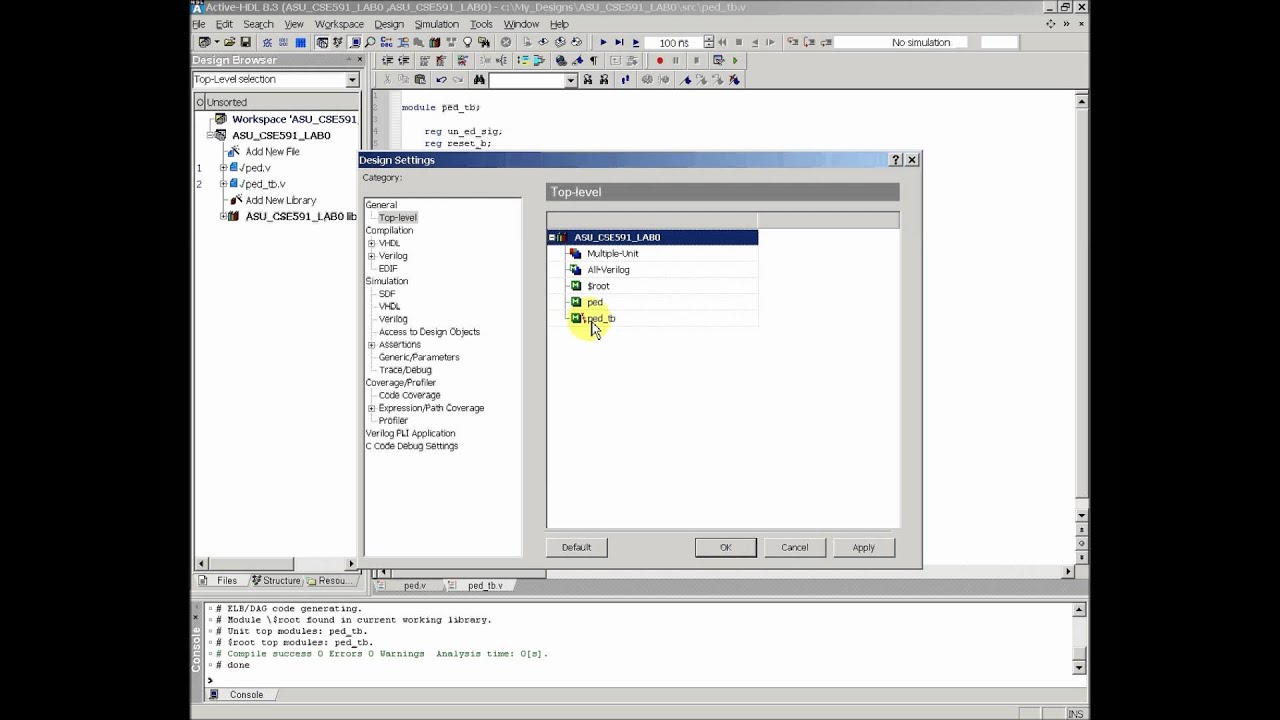Click the 100 ns simulation time field
Image resolution: width=1280 pixels, height=720 pixels.
coord(675,42)
